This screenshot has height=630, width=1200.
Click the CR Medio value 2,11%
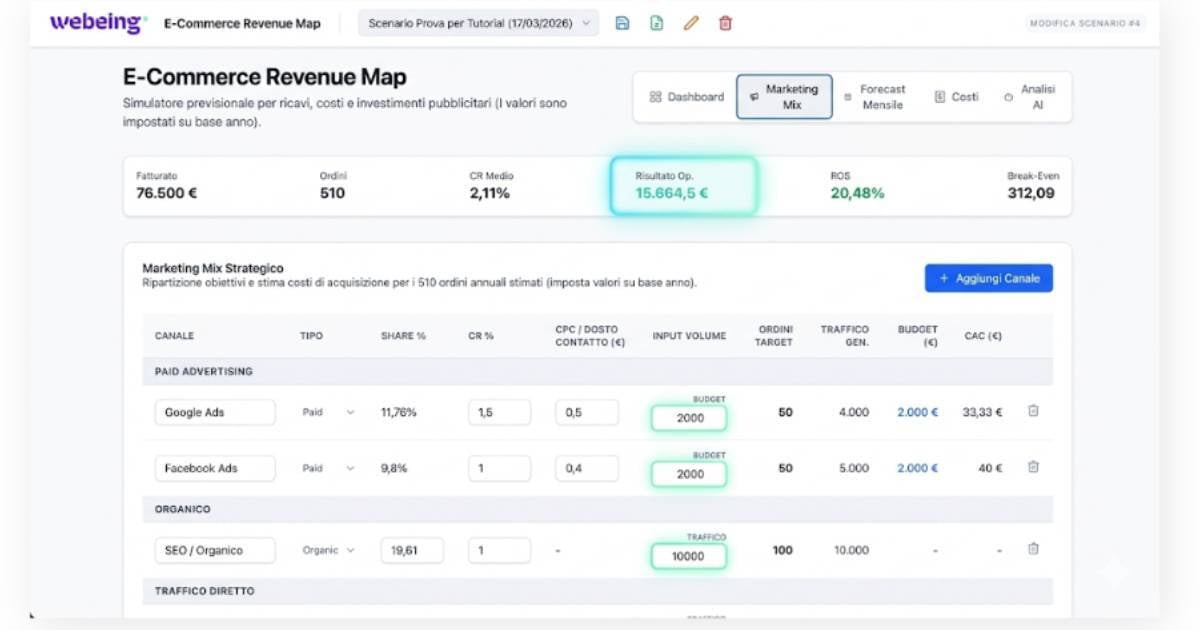pyautogui.click(x=489, y=193)
